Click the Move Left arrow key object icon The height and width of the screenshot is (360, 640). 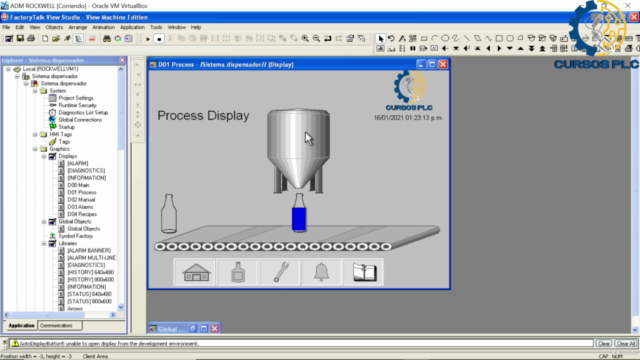(488, 49)
